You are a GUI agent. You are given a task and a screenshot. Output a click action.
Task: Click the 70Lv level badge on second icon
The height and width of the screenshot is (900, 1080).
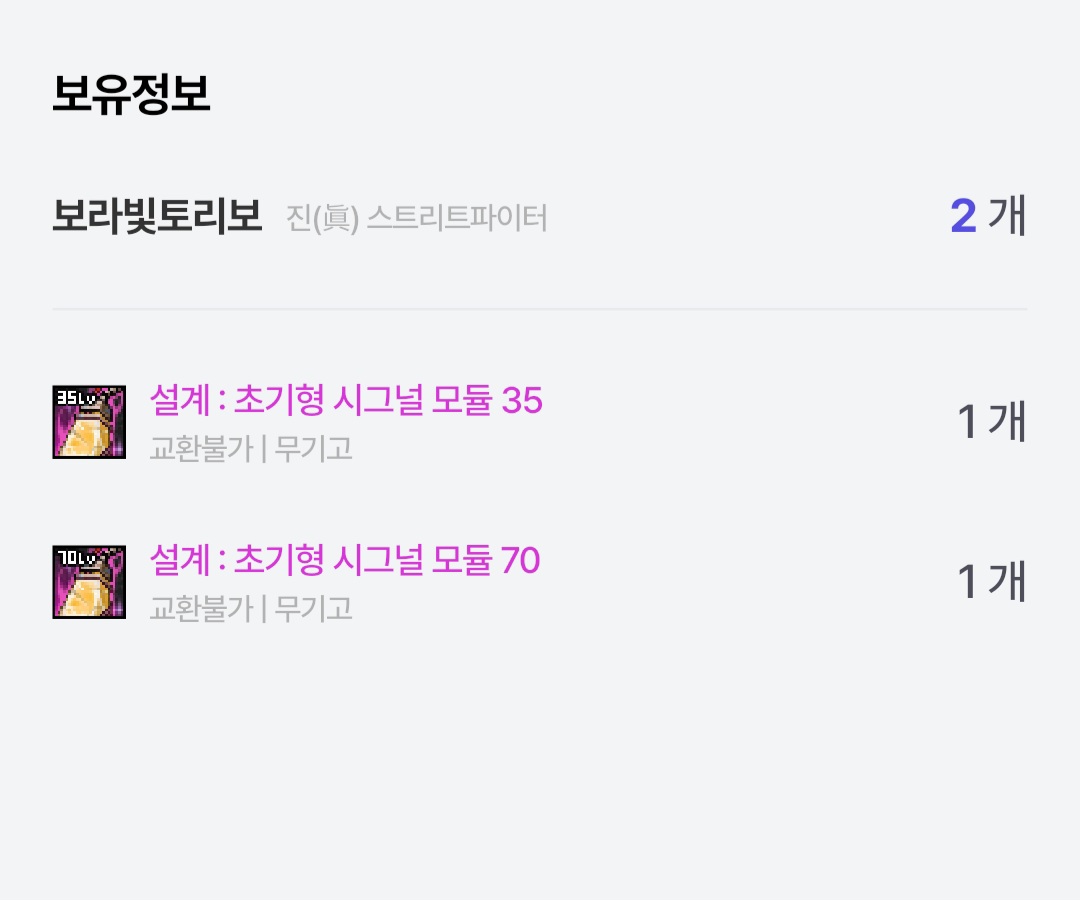tap(76, 557)
